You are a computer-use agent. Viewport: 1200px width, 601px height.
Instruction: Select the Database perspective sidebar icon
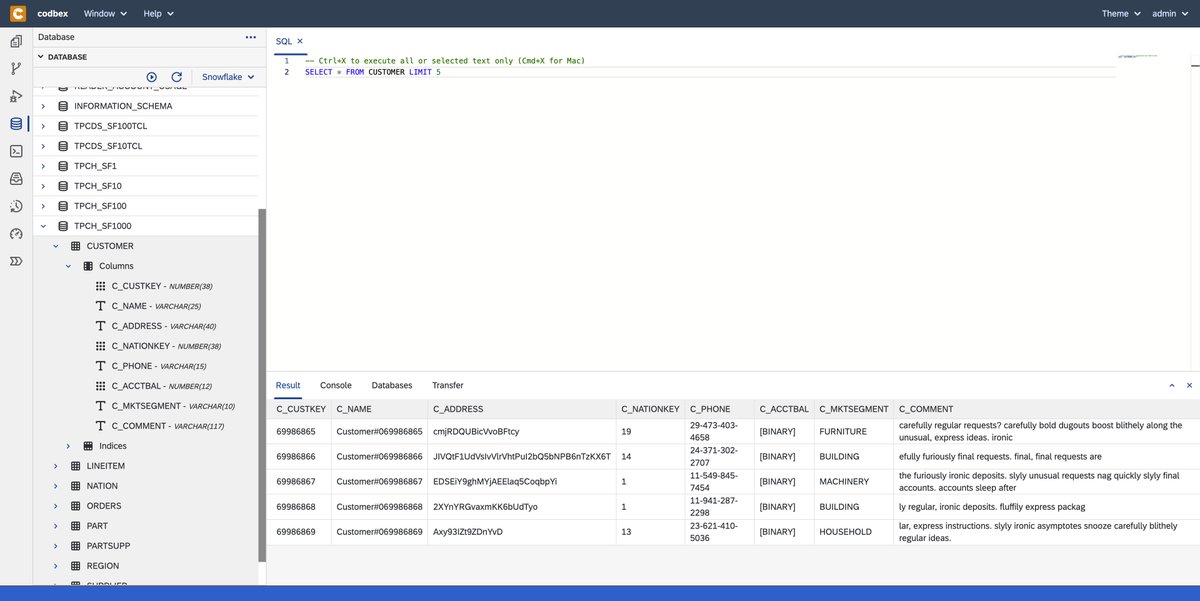coord(16,124)
